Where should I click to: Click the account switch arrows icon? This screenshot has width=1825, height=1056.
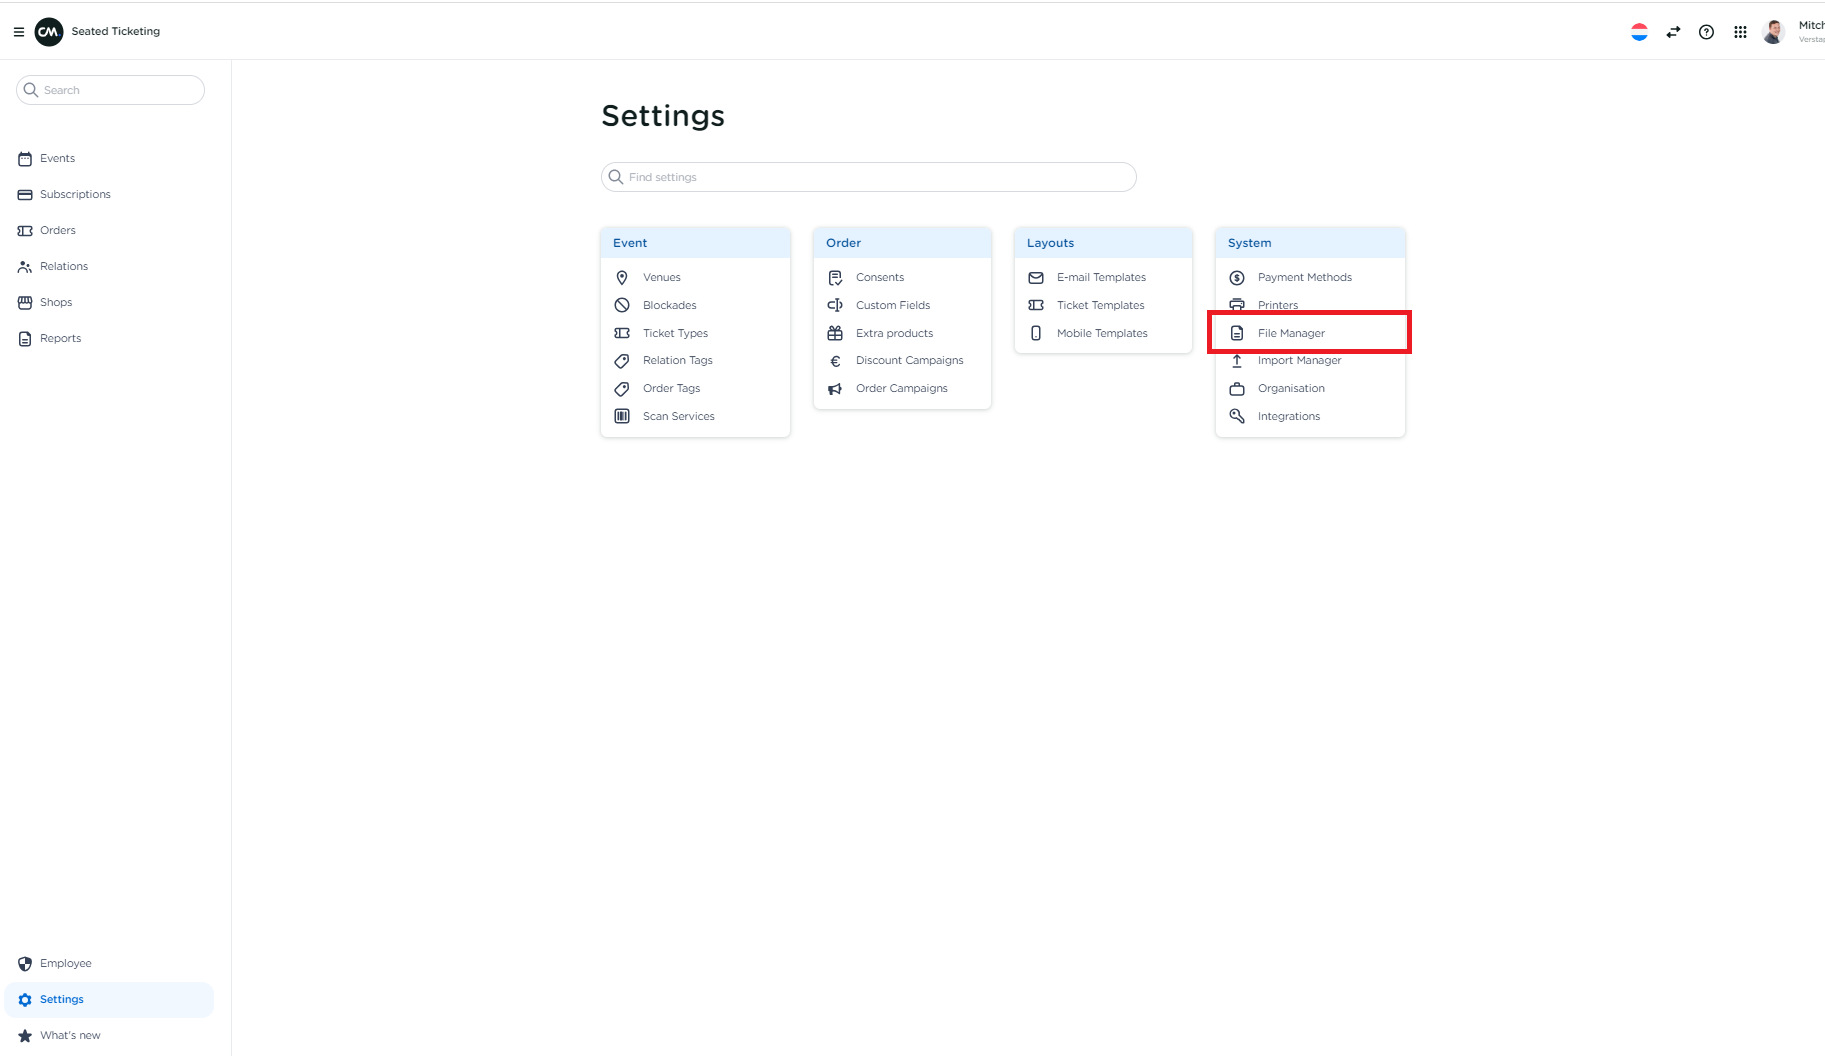tap(1673, 31)
